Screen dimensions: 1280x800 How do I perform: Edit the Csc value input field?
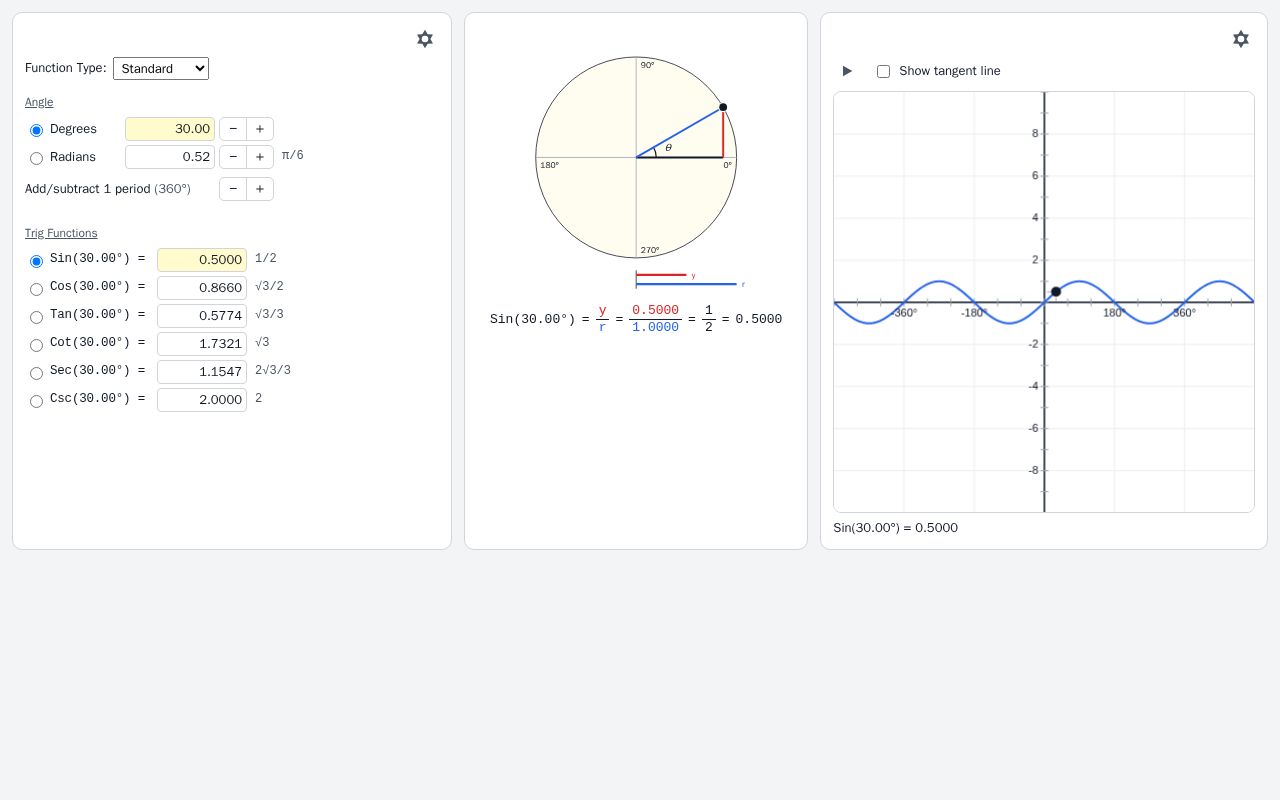[x=202, y=400]
